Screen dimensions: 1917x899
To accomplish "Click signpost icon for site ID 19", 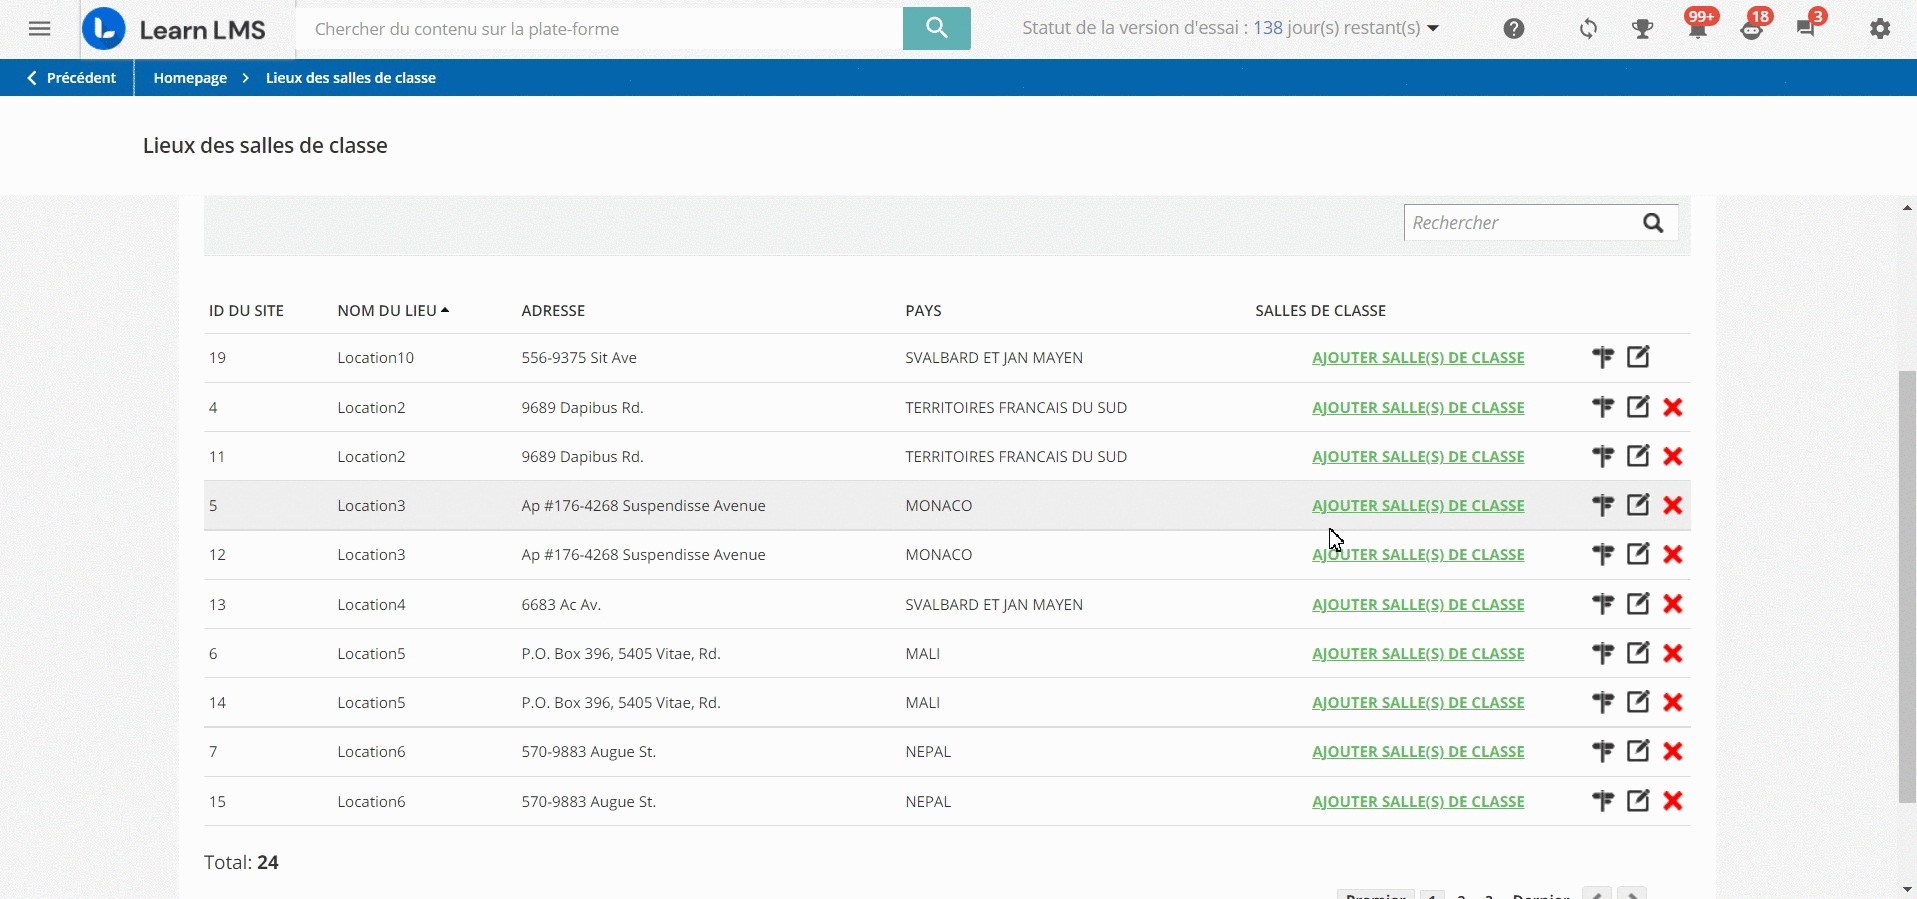I will 1603,357.
